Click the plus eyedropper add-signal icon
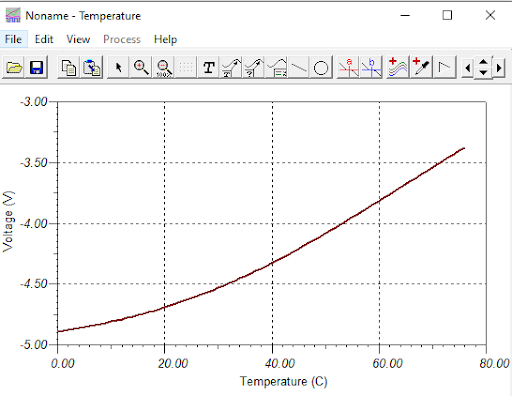Image resolution: width=512 pixels, height=396 pixels. (x=421, y=68)
